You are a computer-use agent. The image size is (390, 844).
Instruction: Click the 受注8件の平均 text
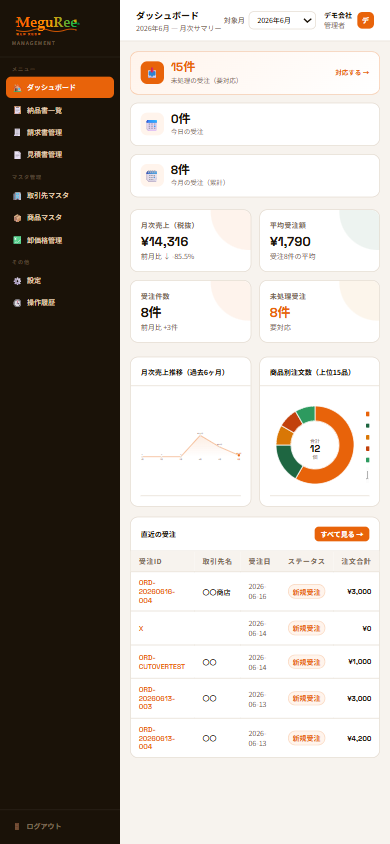[x=293, y=257]
